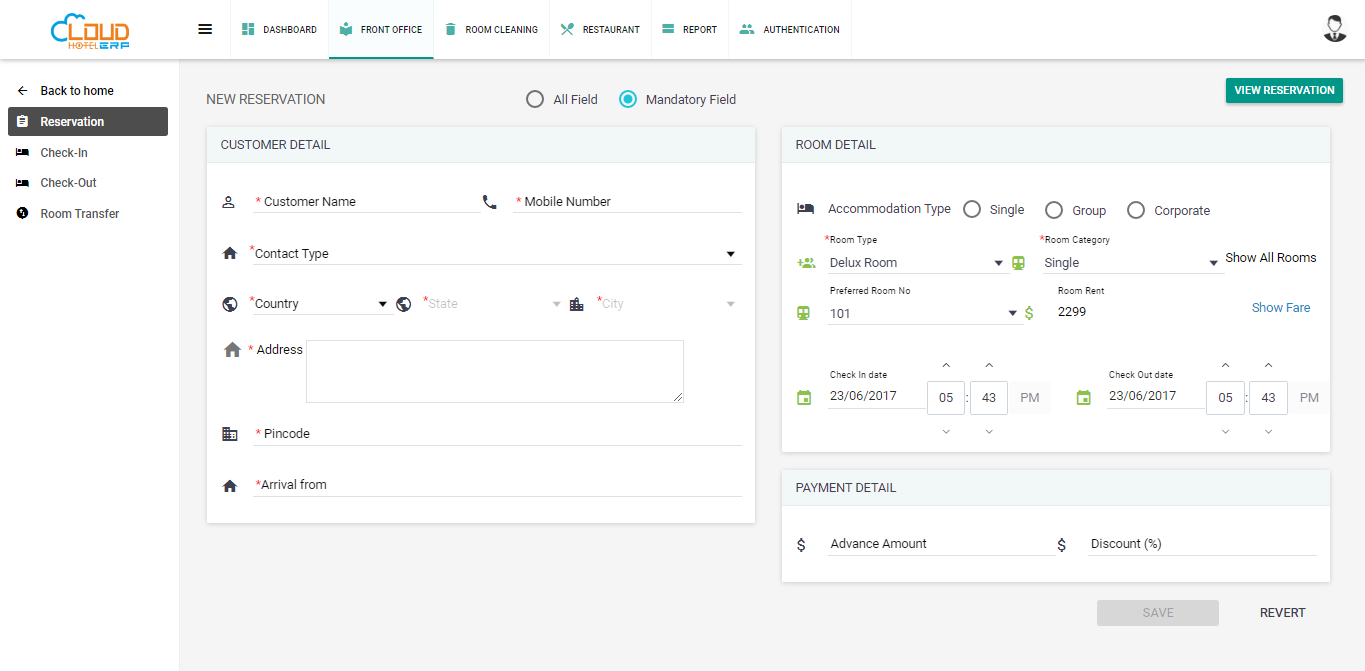Increase the Check In hour with up arrow
The width and height of the screenshot is (1365, 671).
coord(946,366)
